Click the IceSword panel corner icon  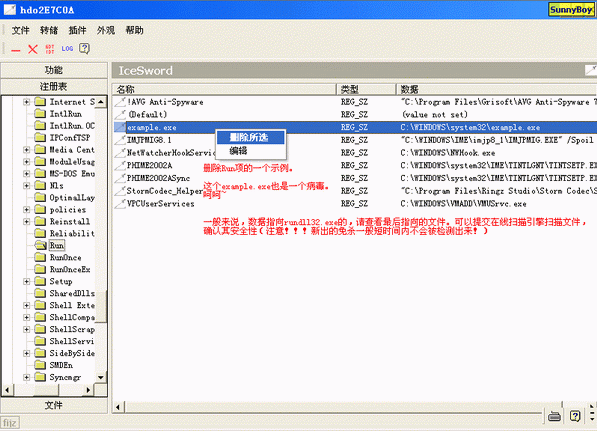(x=591, y=70)
